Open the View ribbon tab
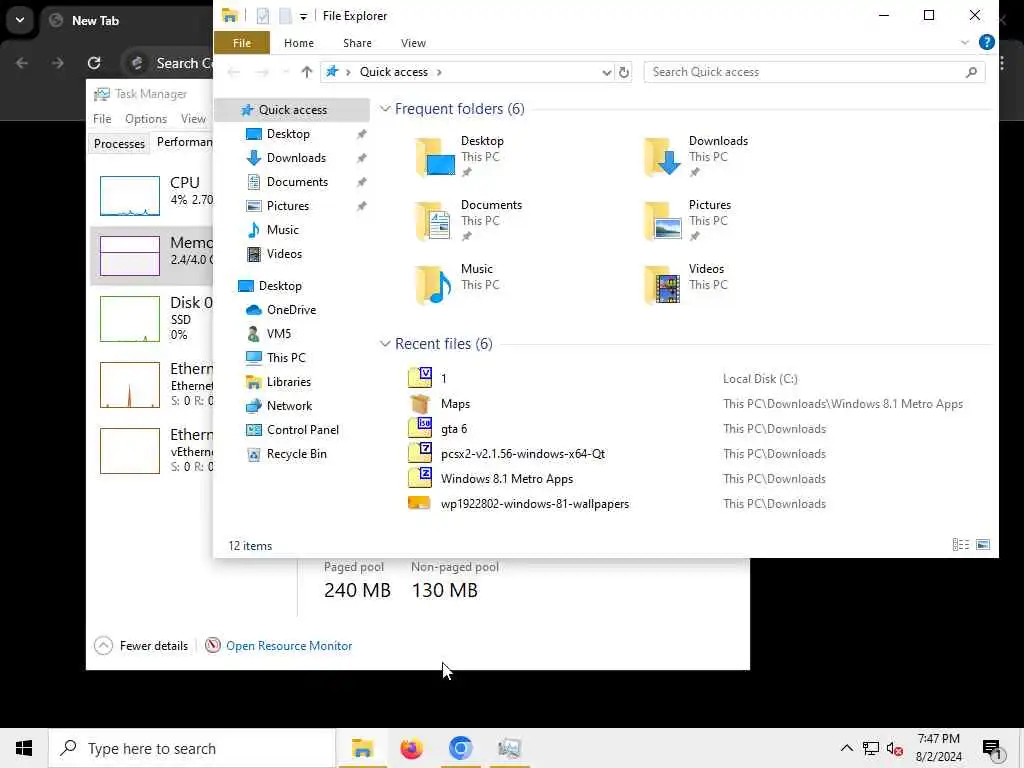1024x768 pixels. pos(413,42)
